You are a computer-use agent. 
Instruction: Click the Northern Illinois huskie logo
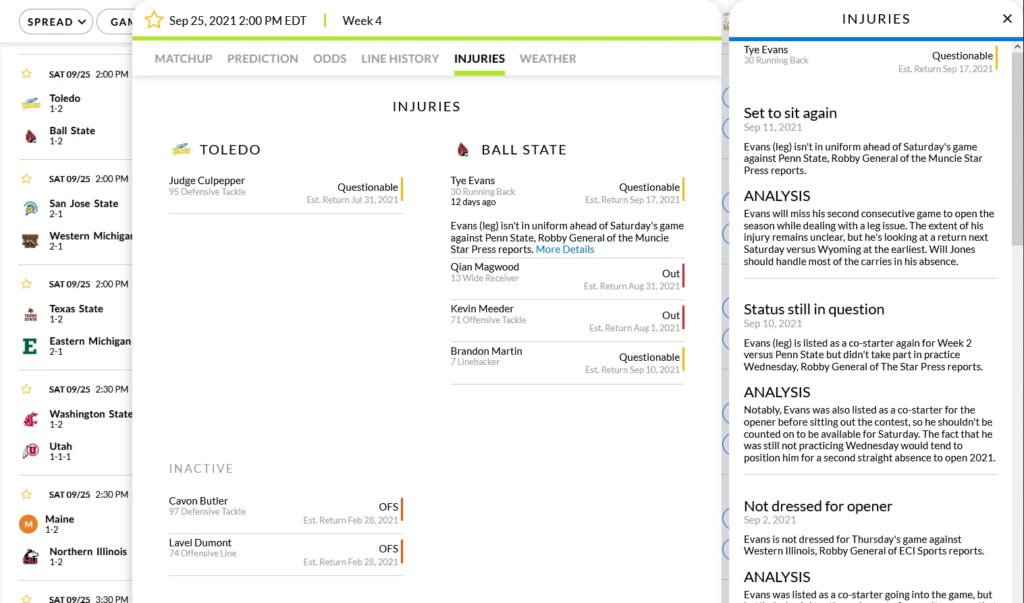point(30,557)
